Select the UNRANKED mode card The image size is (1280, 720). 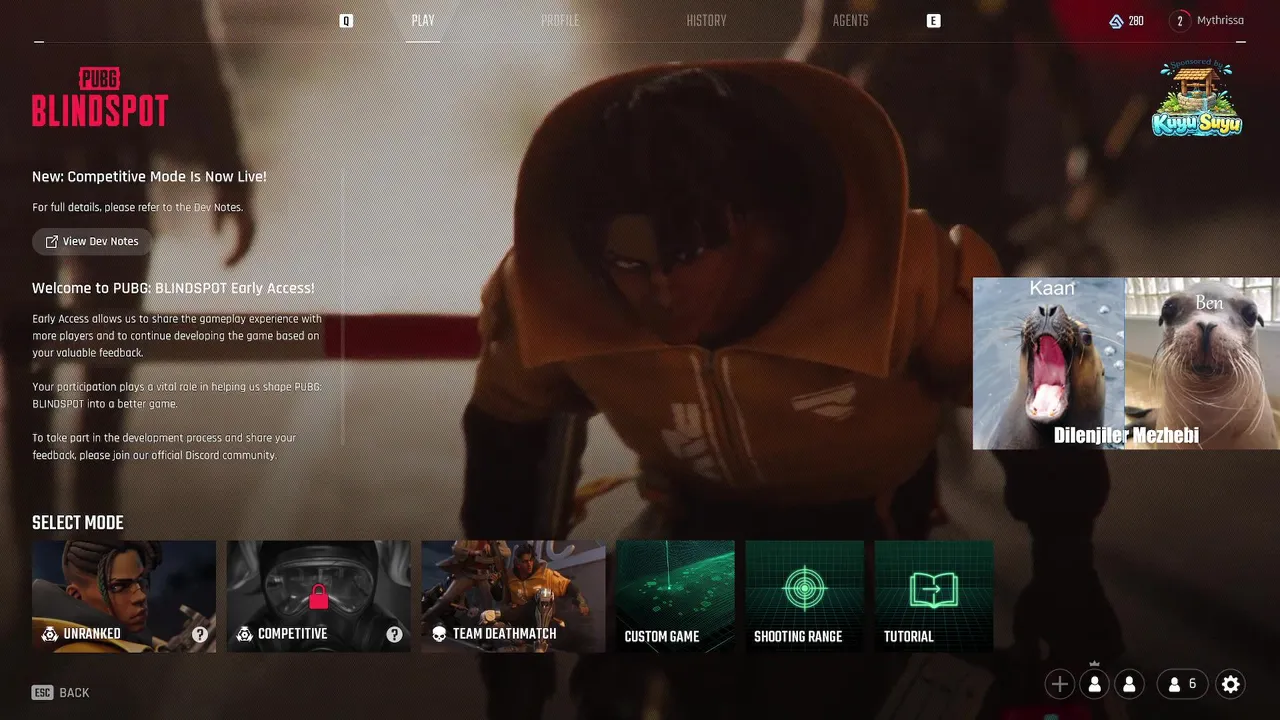point(124,596)
